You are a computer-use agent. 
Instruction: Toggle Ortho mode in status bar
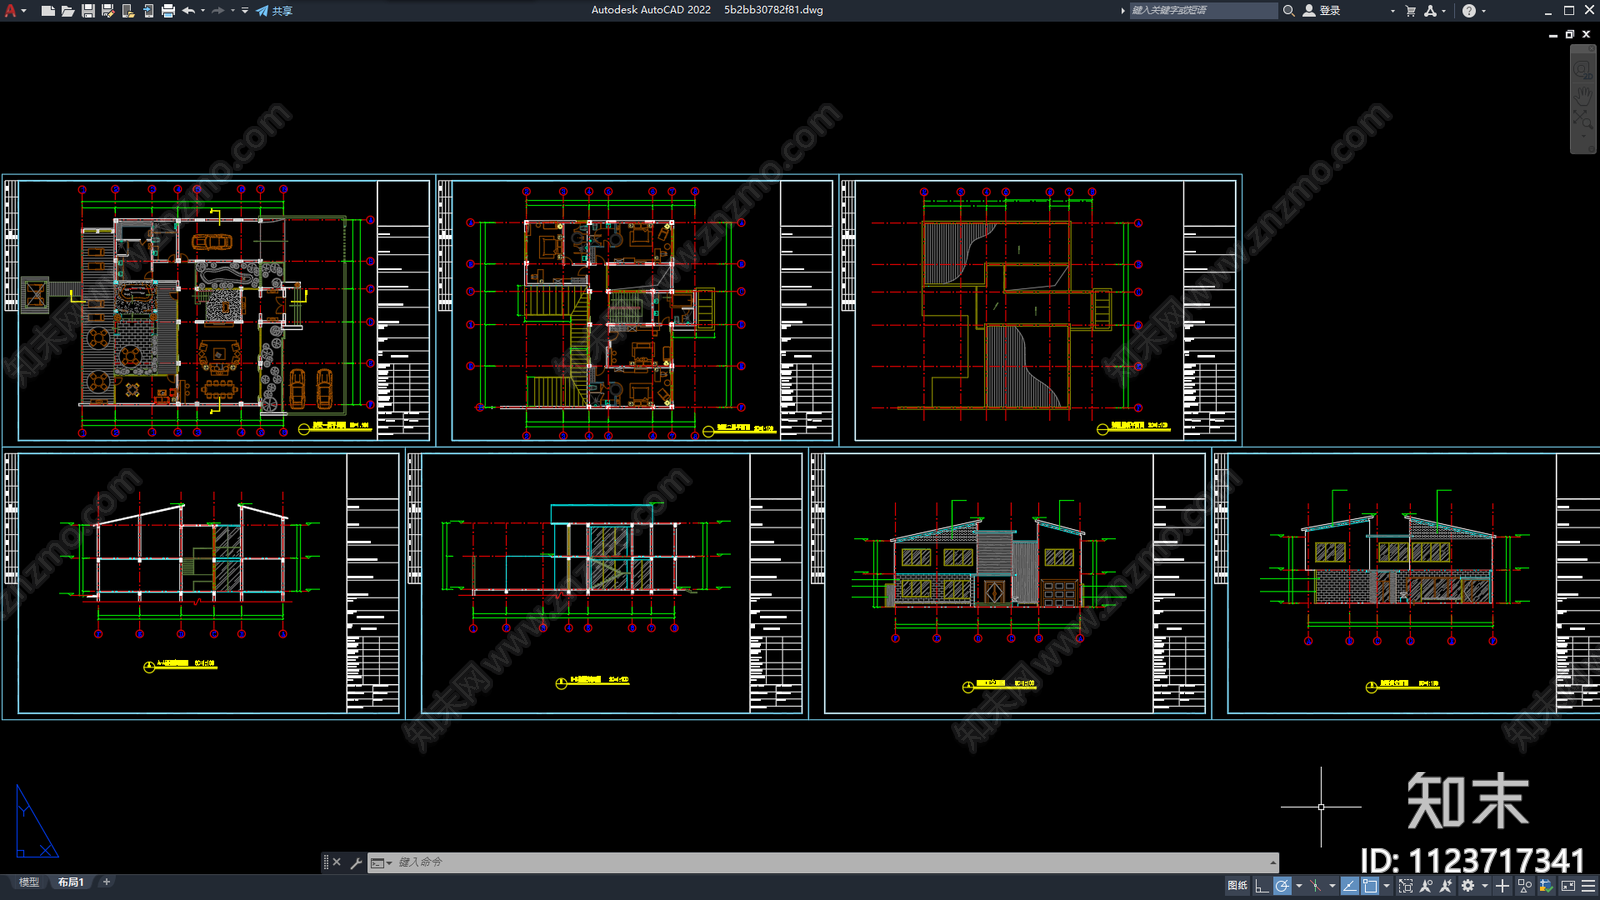click(1262, 886)
